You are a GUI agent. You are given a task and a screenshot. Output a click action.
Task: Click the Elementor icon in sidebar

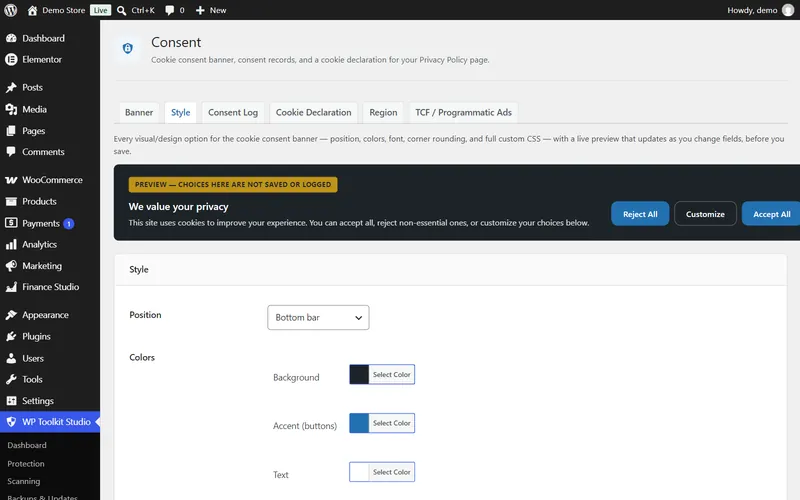11,59
